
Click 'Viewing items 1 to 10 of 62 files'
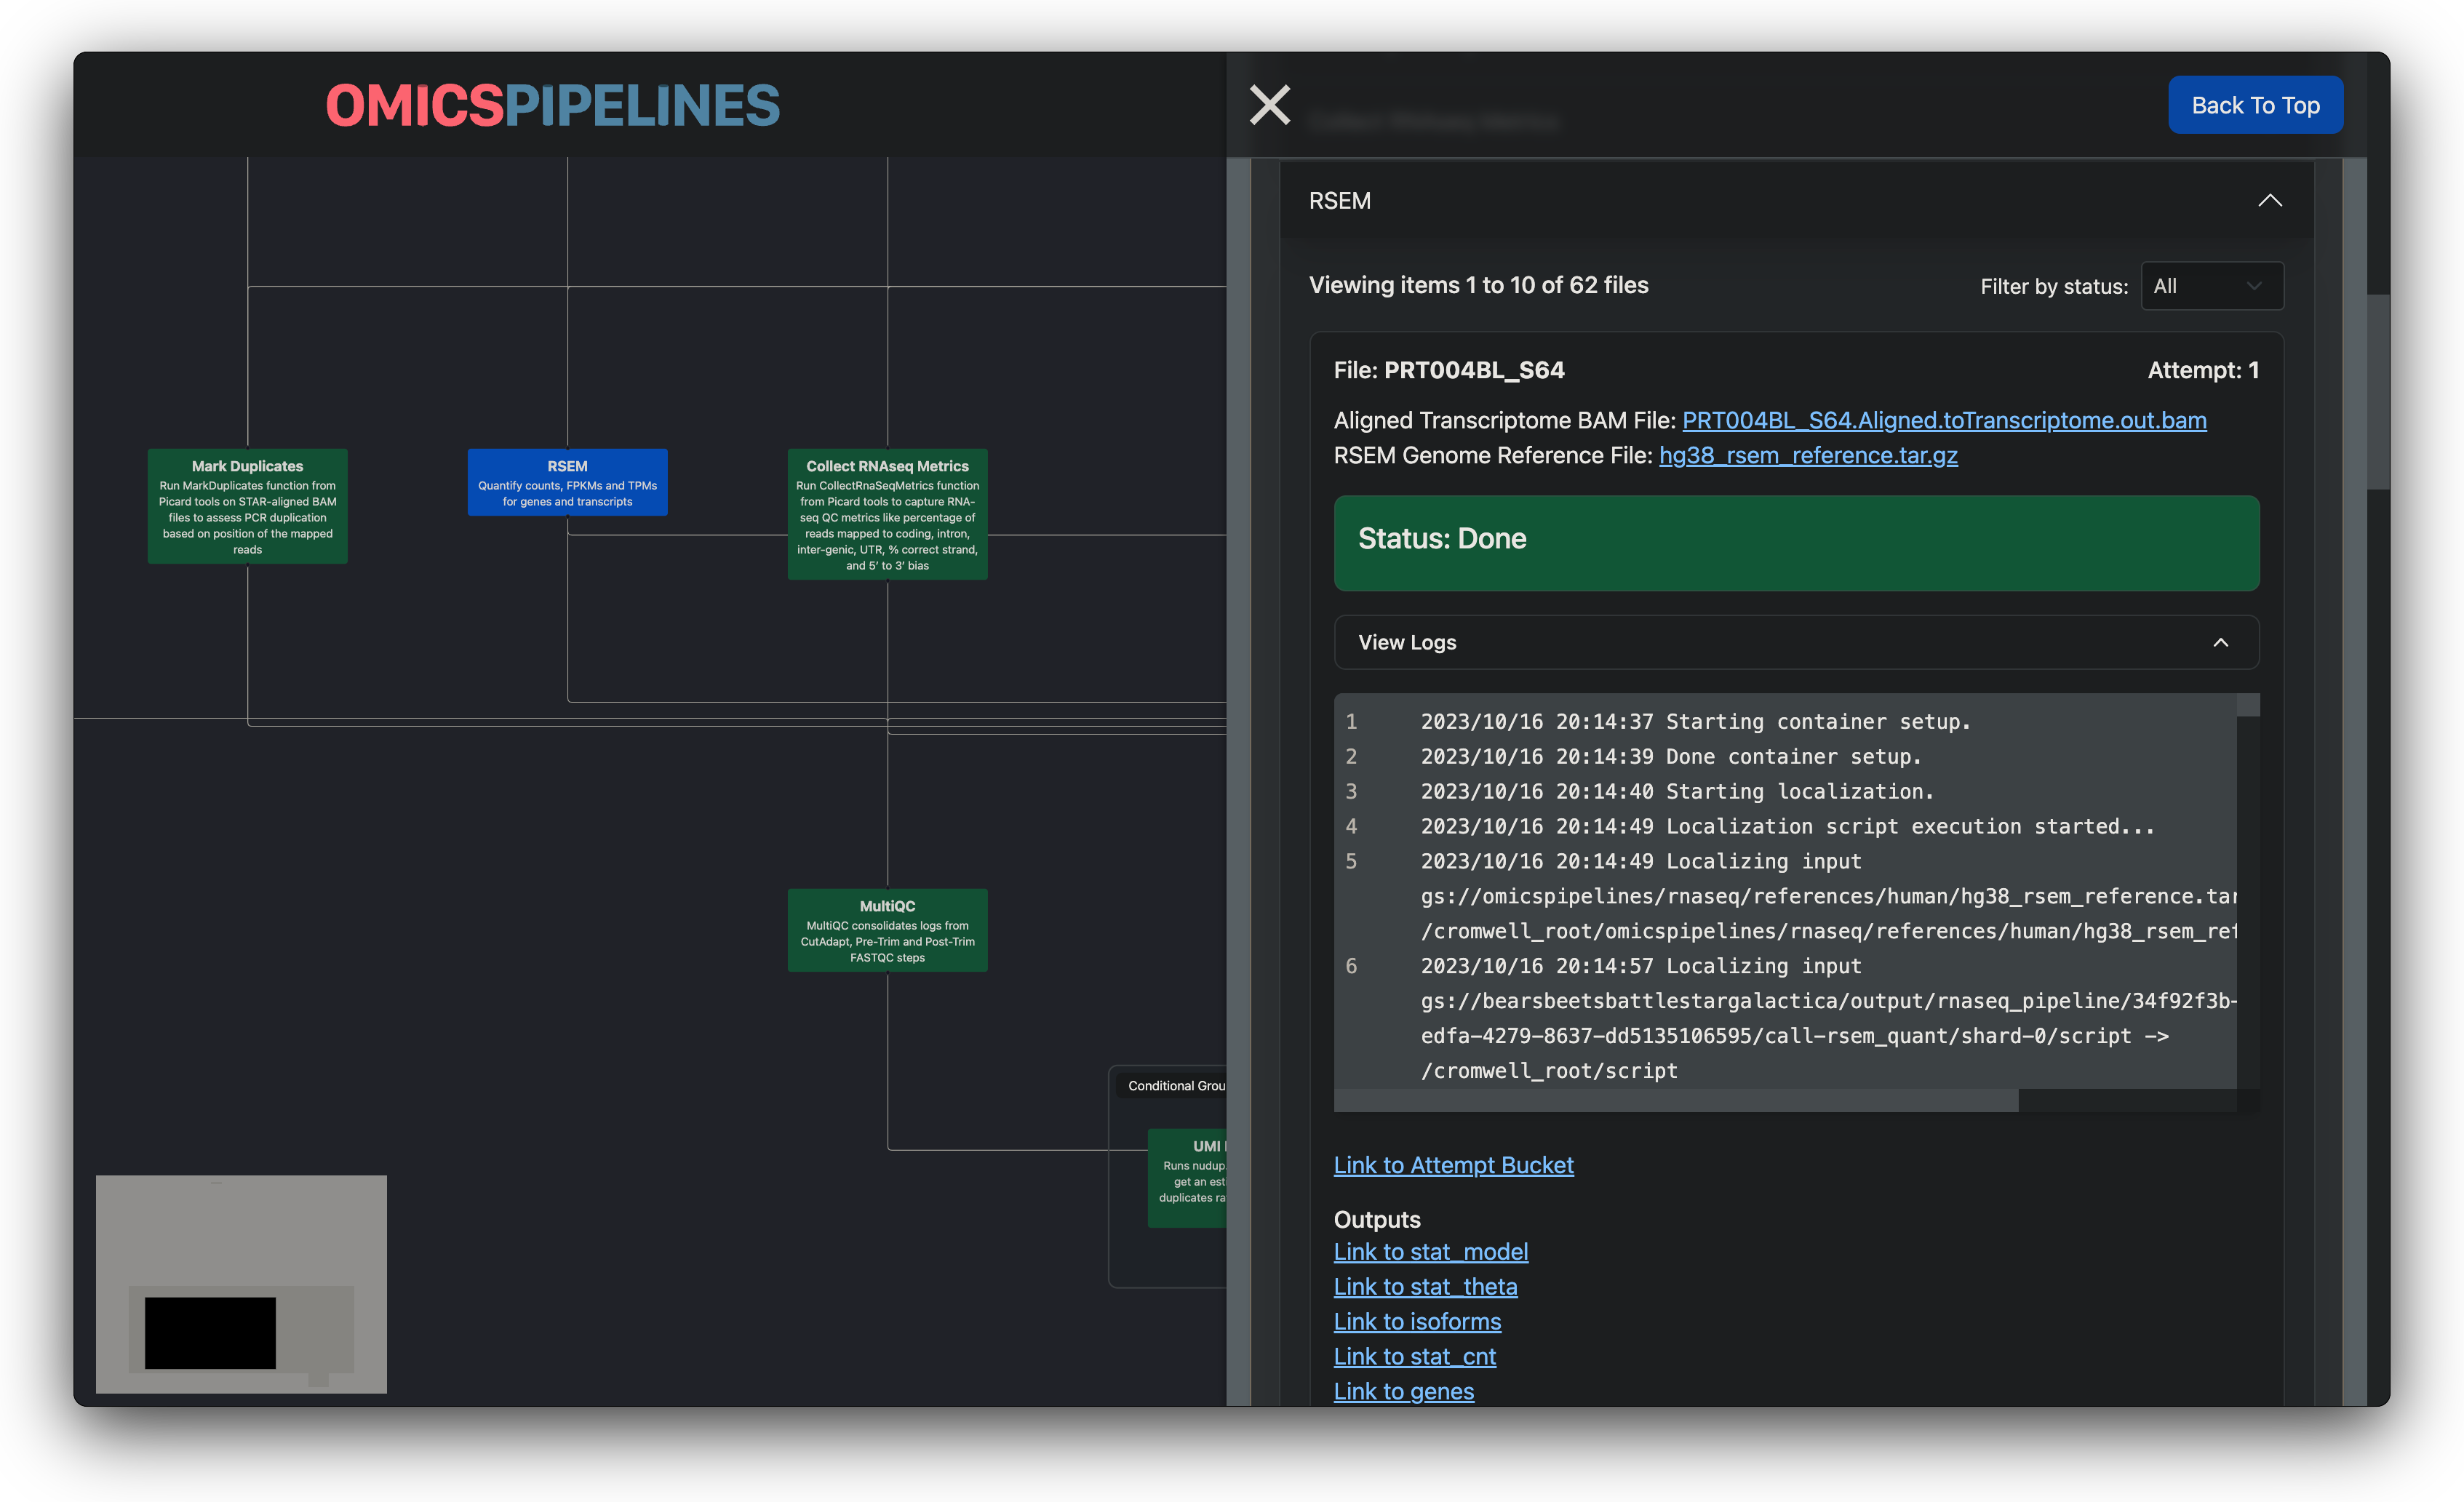point(1478,285)
